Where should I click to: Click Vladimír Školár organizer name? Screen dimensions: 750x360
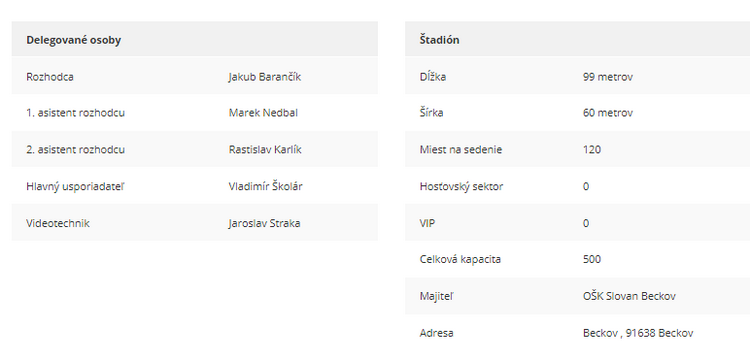(265, 186)
